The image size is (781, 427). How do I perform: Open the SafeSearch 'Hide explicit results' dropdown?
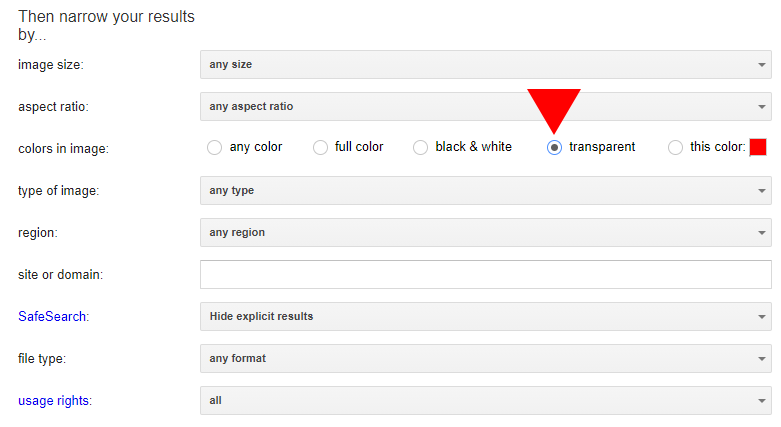click(x=486, y=316)
